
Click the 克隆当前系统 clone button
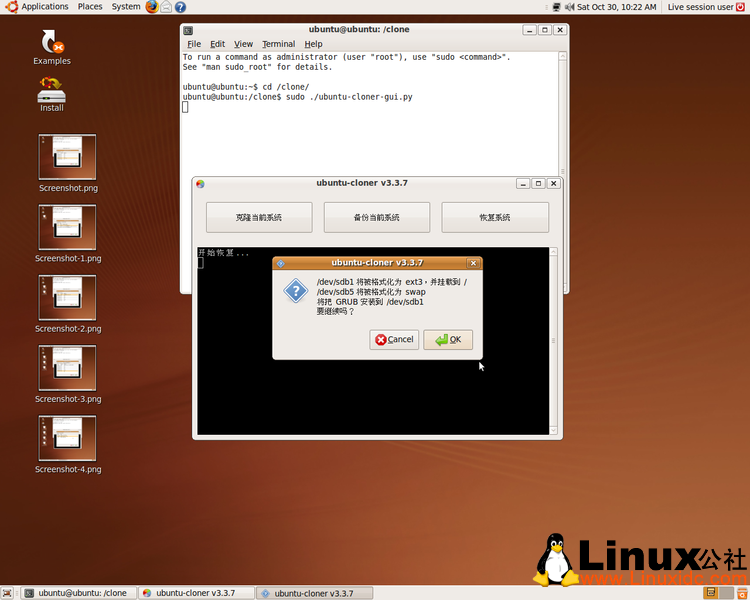(259, 218)
